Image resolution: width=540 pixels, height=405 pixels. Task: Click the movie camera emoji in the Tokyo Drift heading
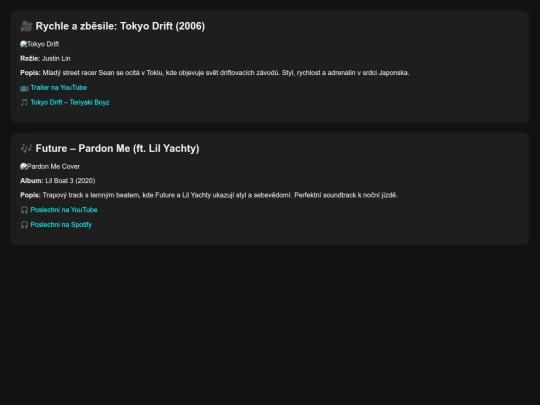pos(26,26)
